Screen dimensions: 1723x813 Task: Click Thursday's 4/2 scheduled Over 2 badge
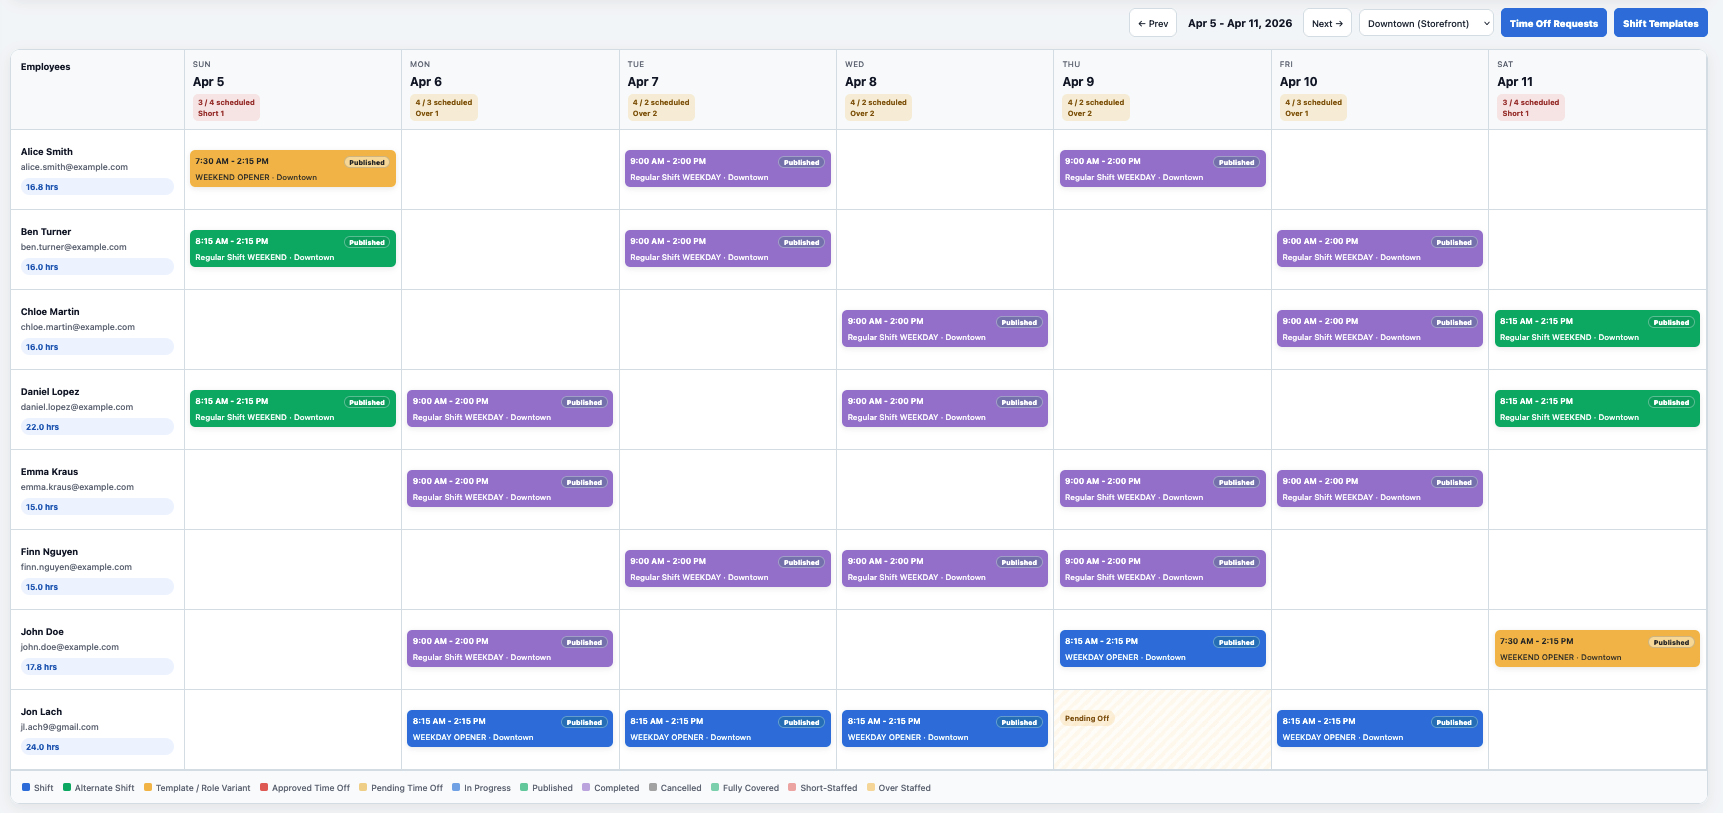pos(1096,108)
